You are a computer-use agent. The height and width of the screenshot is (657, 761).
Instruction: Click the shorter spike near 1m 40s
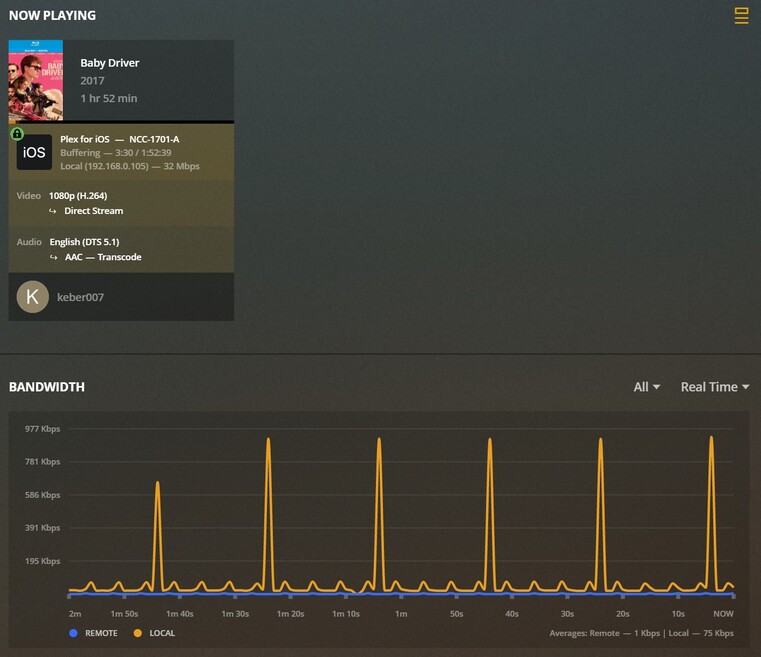(157, 536)
